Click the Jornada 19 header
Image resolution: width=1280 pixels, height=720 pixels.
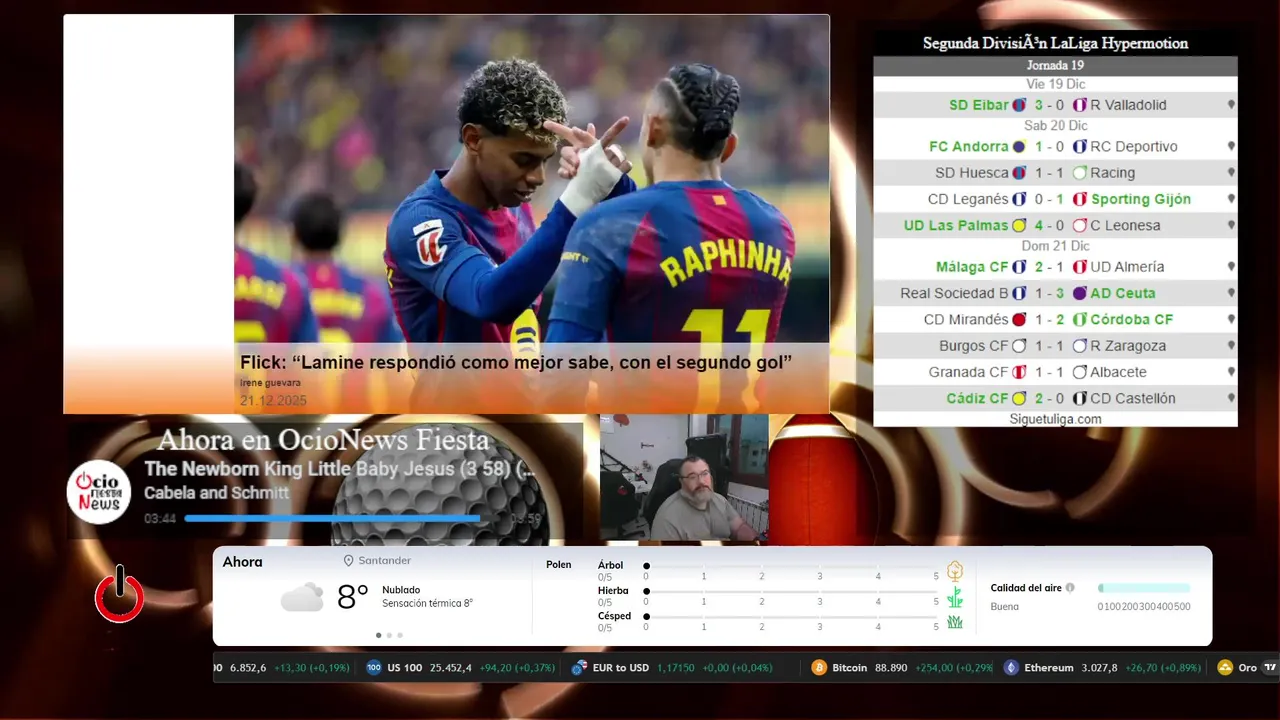[x=1055, y=65]
